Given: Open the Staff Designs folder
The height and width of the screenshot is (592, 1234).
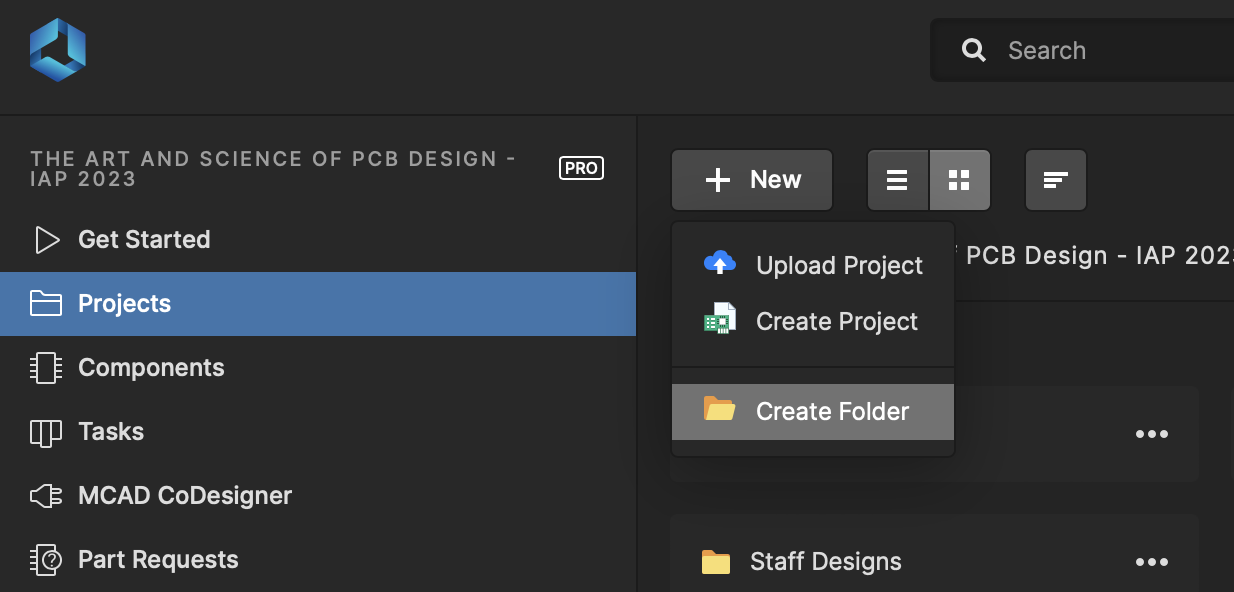Looking at the screenshot, I should [x=826, y=562].
